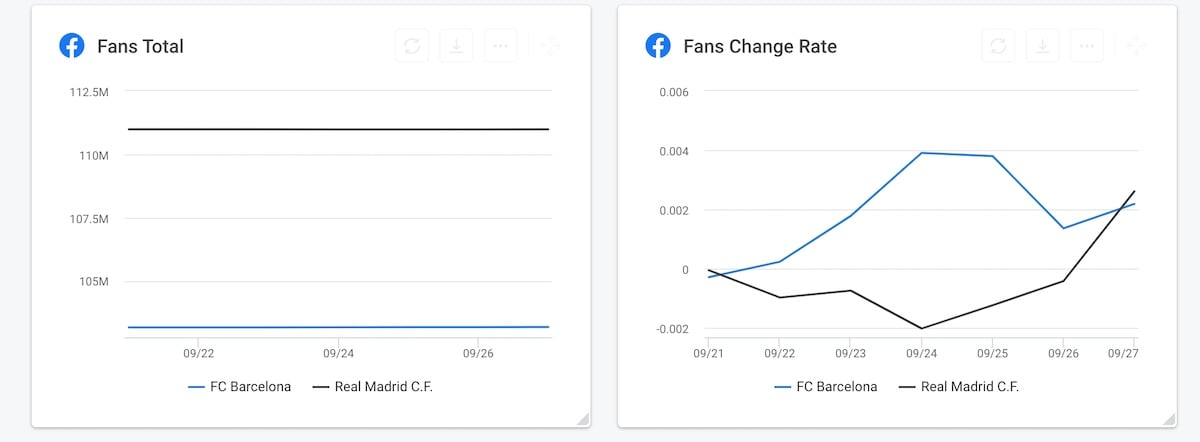
Task: Download the Fans Total chart
Action: (x=456, y=46)
